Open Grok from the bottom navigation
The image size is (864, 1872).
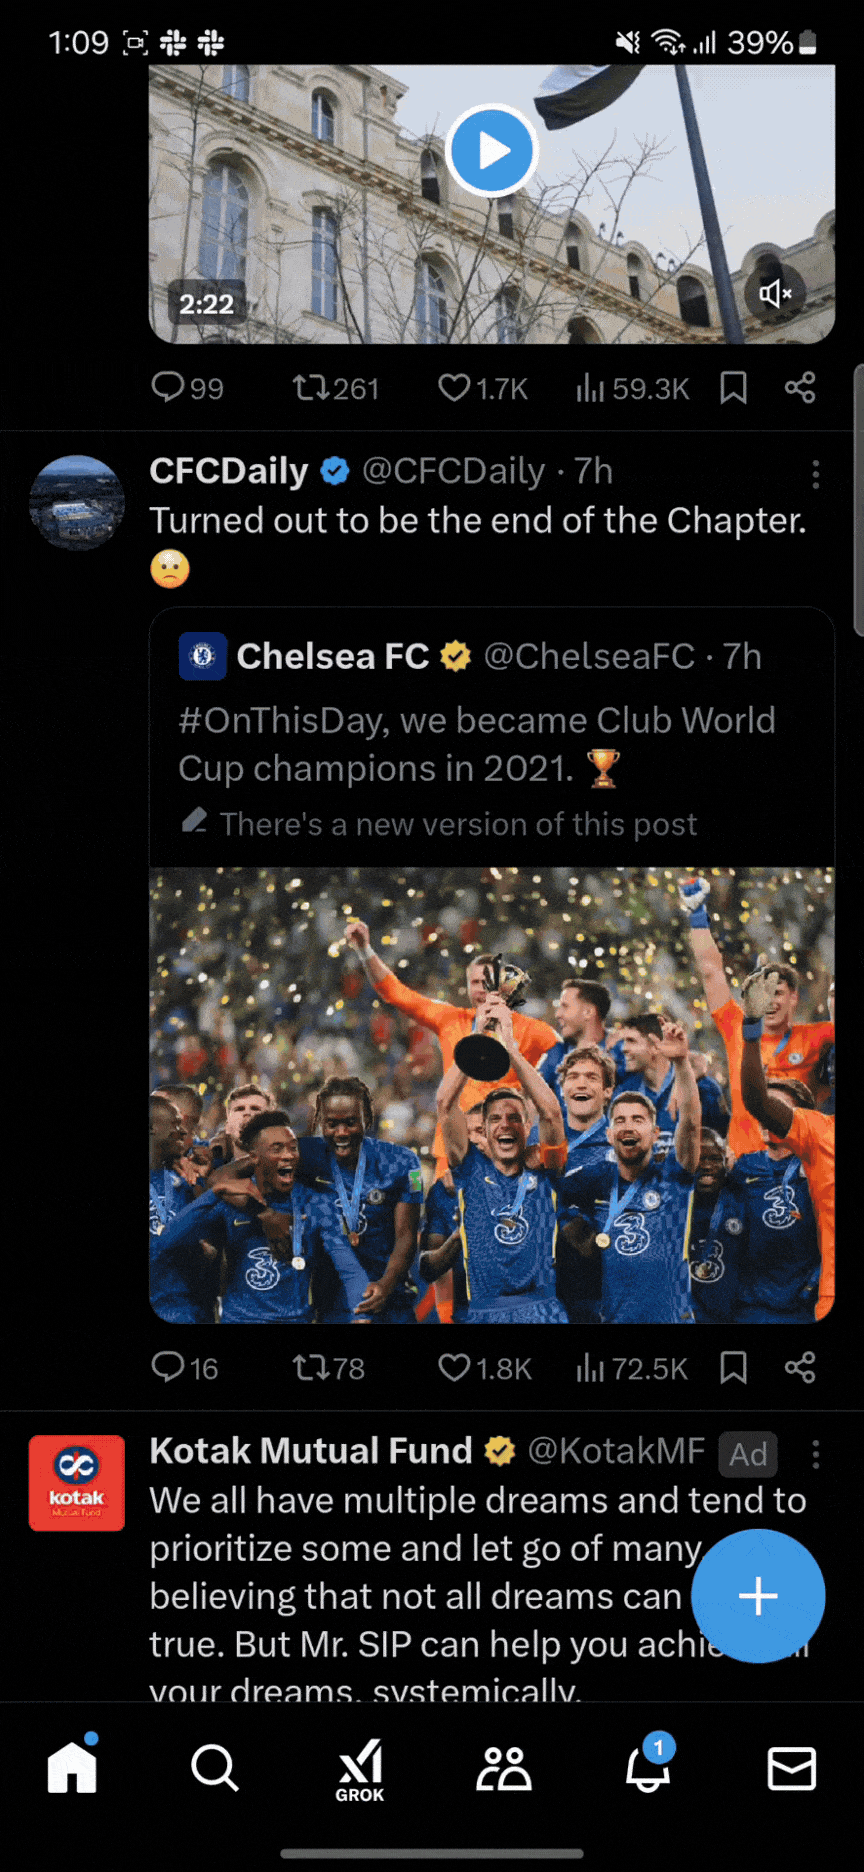(x=360, y=1768)
